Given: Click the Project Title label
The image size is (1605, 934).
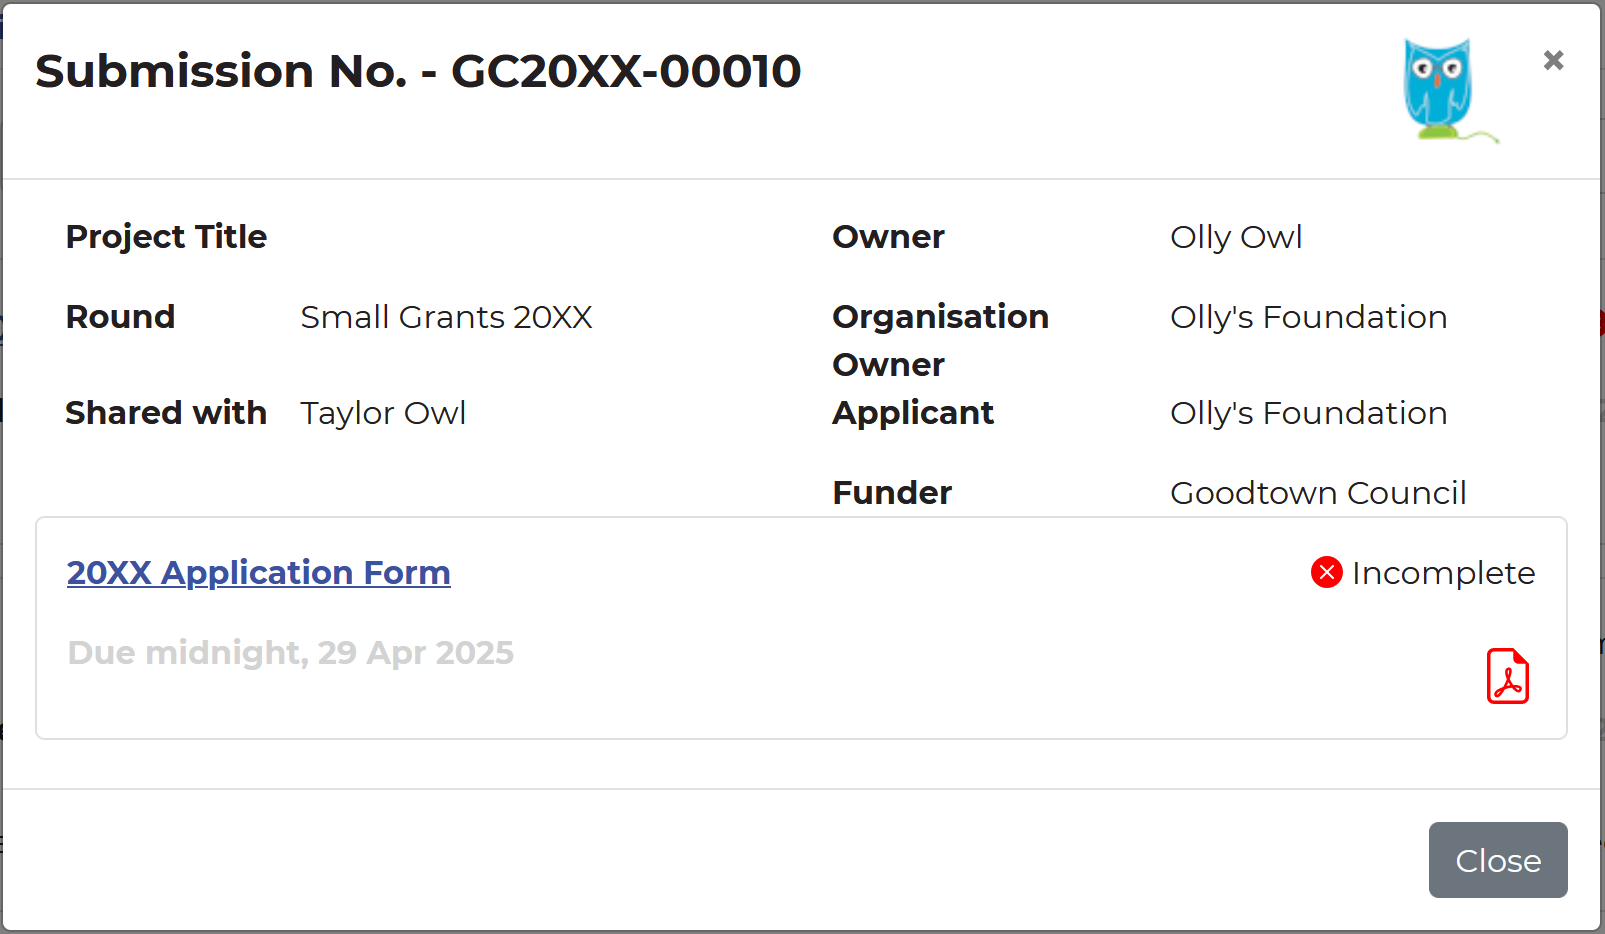Looking at the screenshot, I should pyautogui.click(x=166, y=237).
